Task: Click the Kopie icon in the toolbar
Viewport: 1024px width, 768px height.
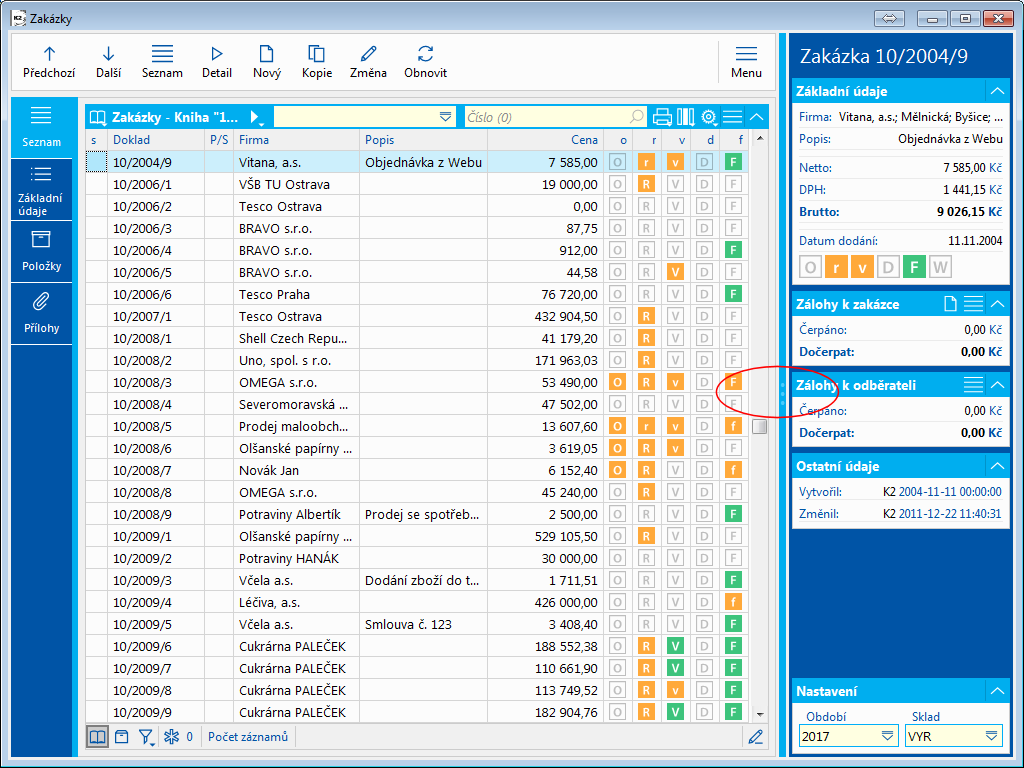Action: tap(317, 55)
